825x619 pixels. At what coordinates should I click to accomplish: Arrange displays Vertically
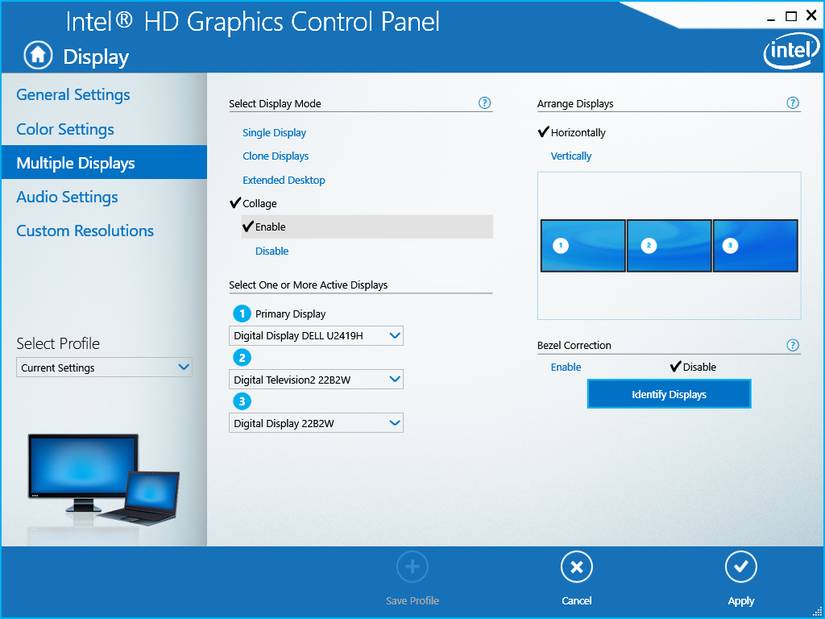[571, 156]
